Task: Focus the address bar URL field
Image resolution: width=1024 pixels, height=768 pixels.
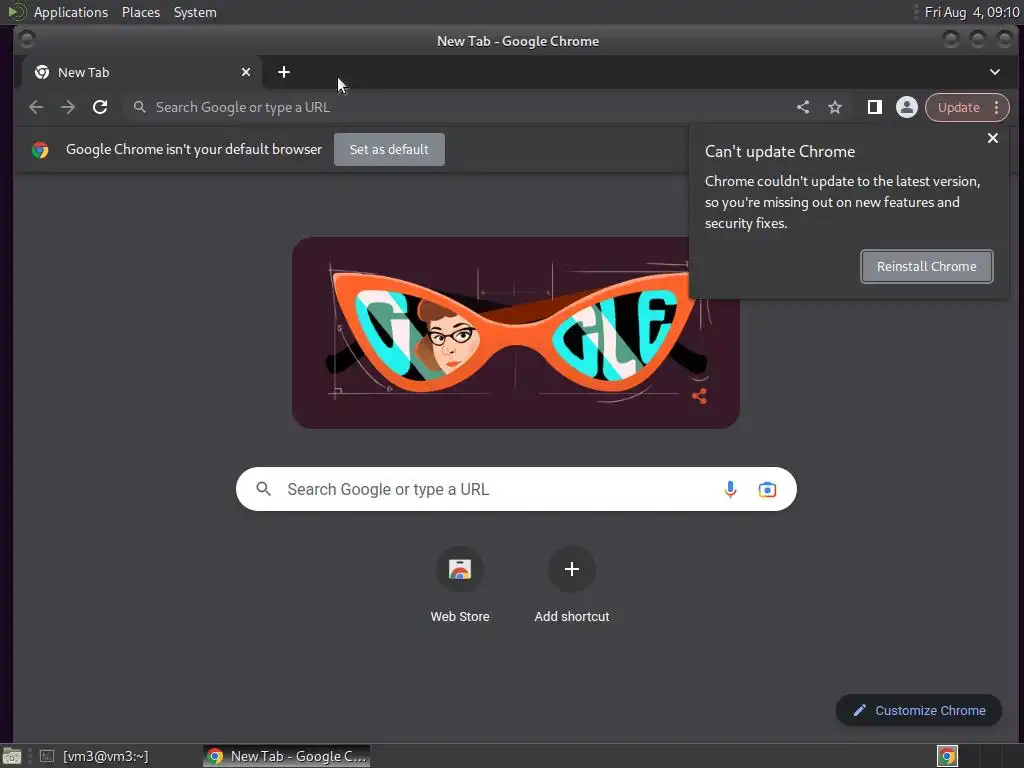Action: (x=457, y=107)
